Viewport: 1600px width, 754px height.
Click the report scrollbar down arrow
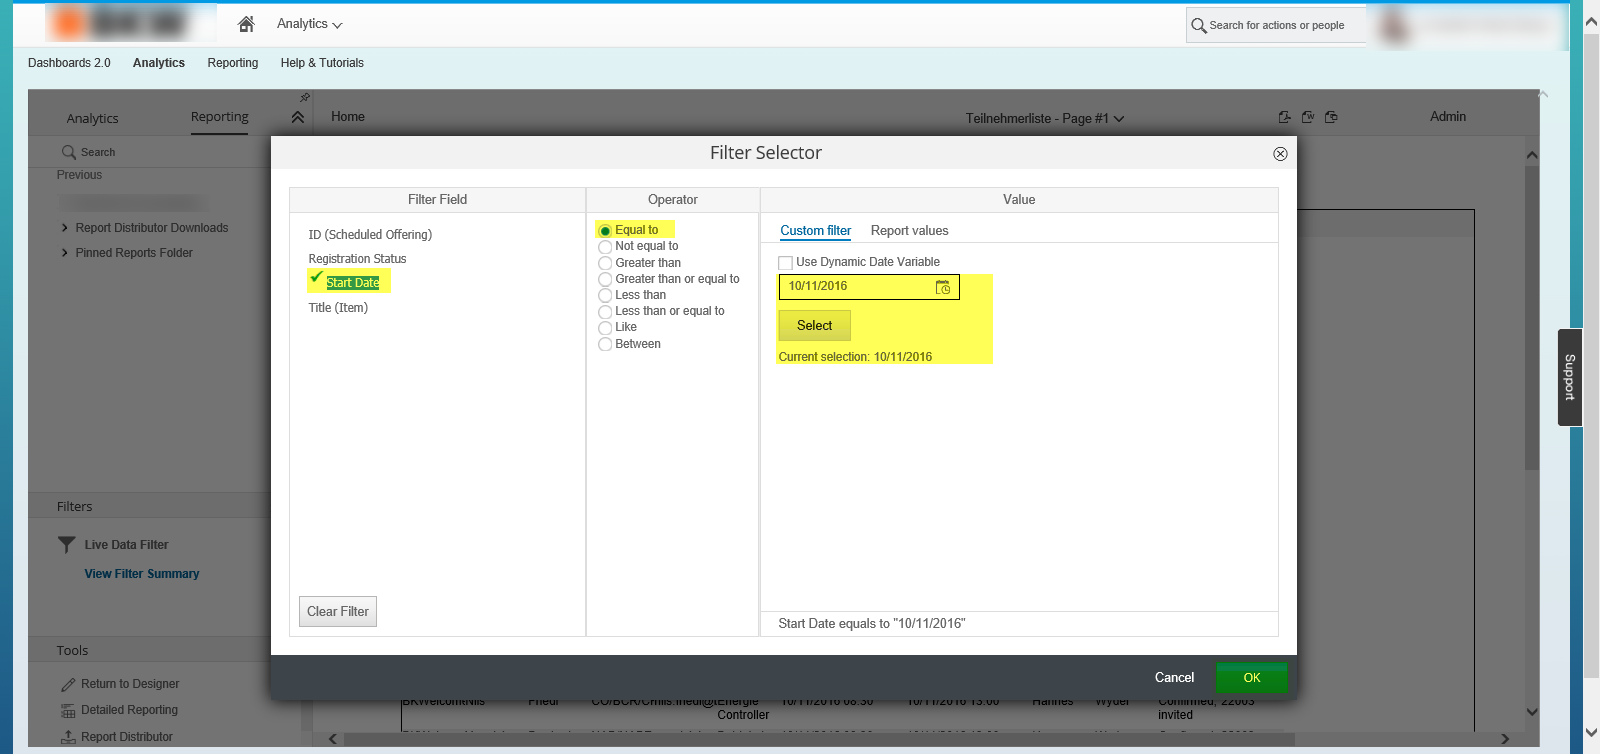coord(1532,713)
